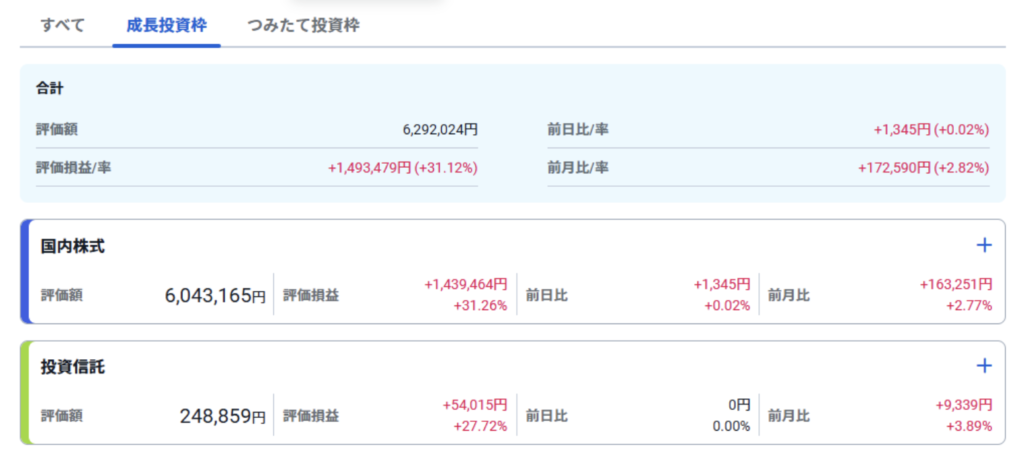This screenshot has width=1024, height=461.
Task: Click 国内株式 前月比 +163,251円
Action: [x=956, y=285]
